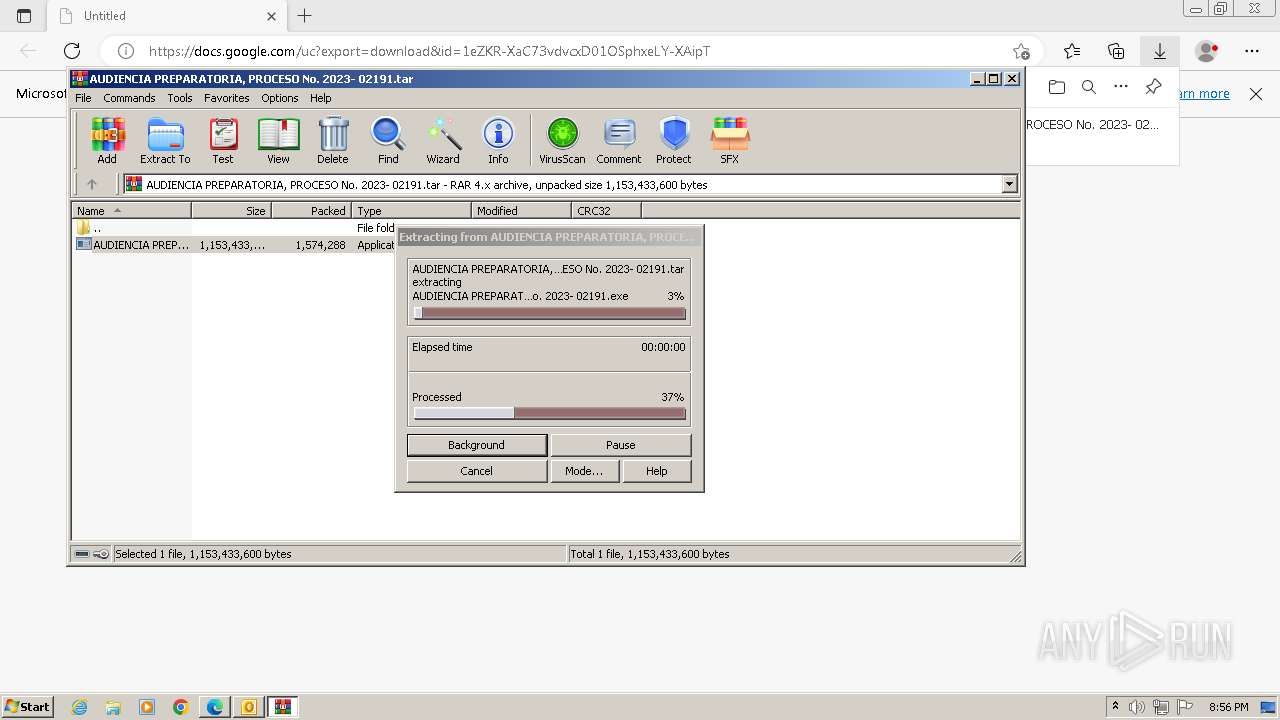Refresh the Edge browser page
This screenshot has height=720, width=1280.
point(72,51)
